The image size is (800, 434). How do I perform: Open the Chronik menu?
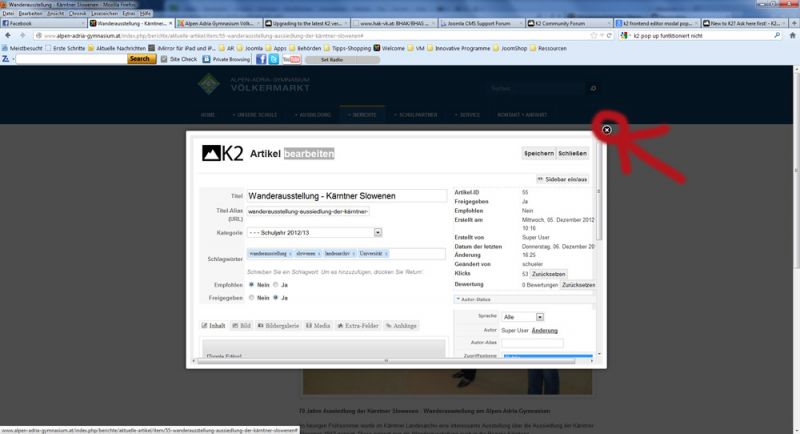[x=78, y=13]
